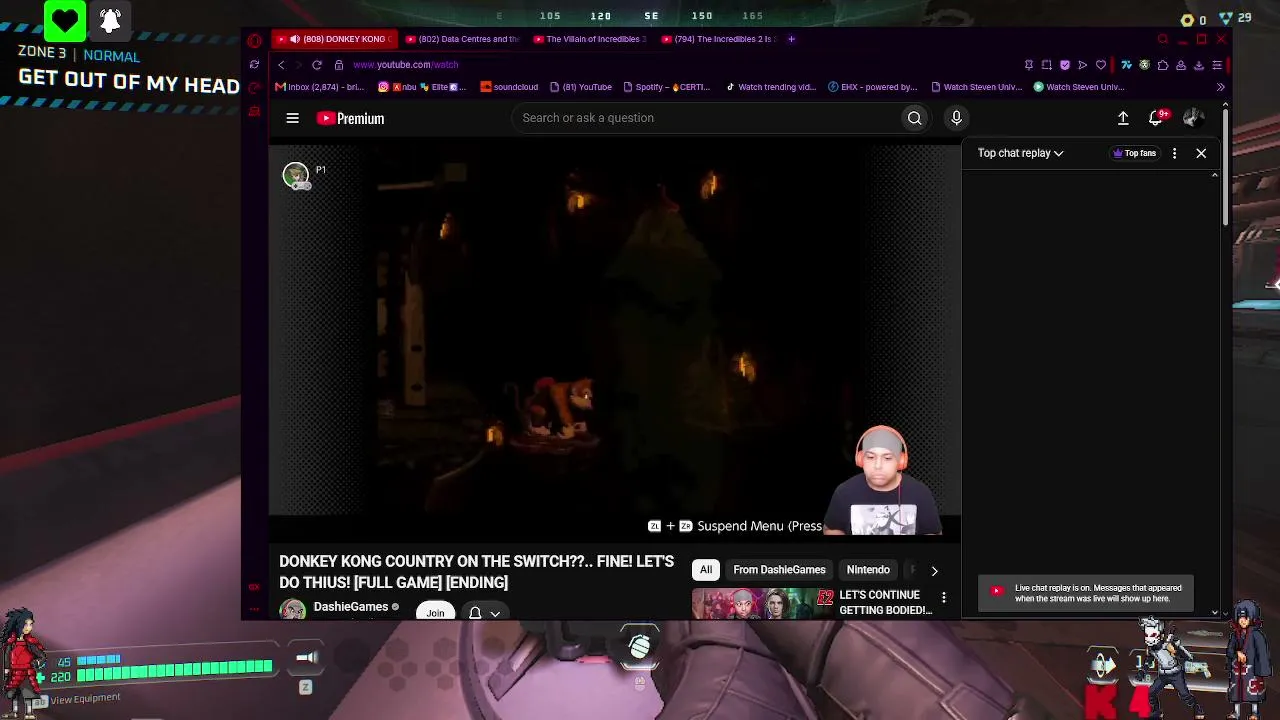
Task: Show more hidden bookmarks chevron
Action: pyautogui.click(x=1220, y=87)
